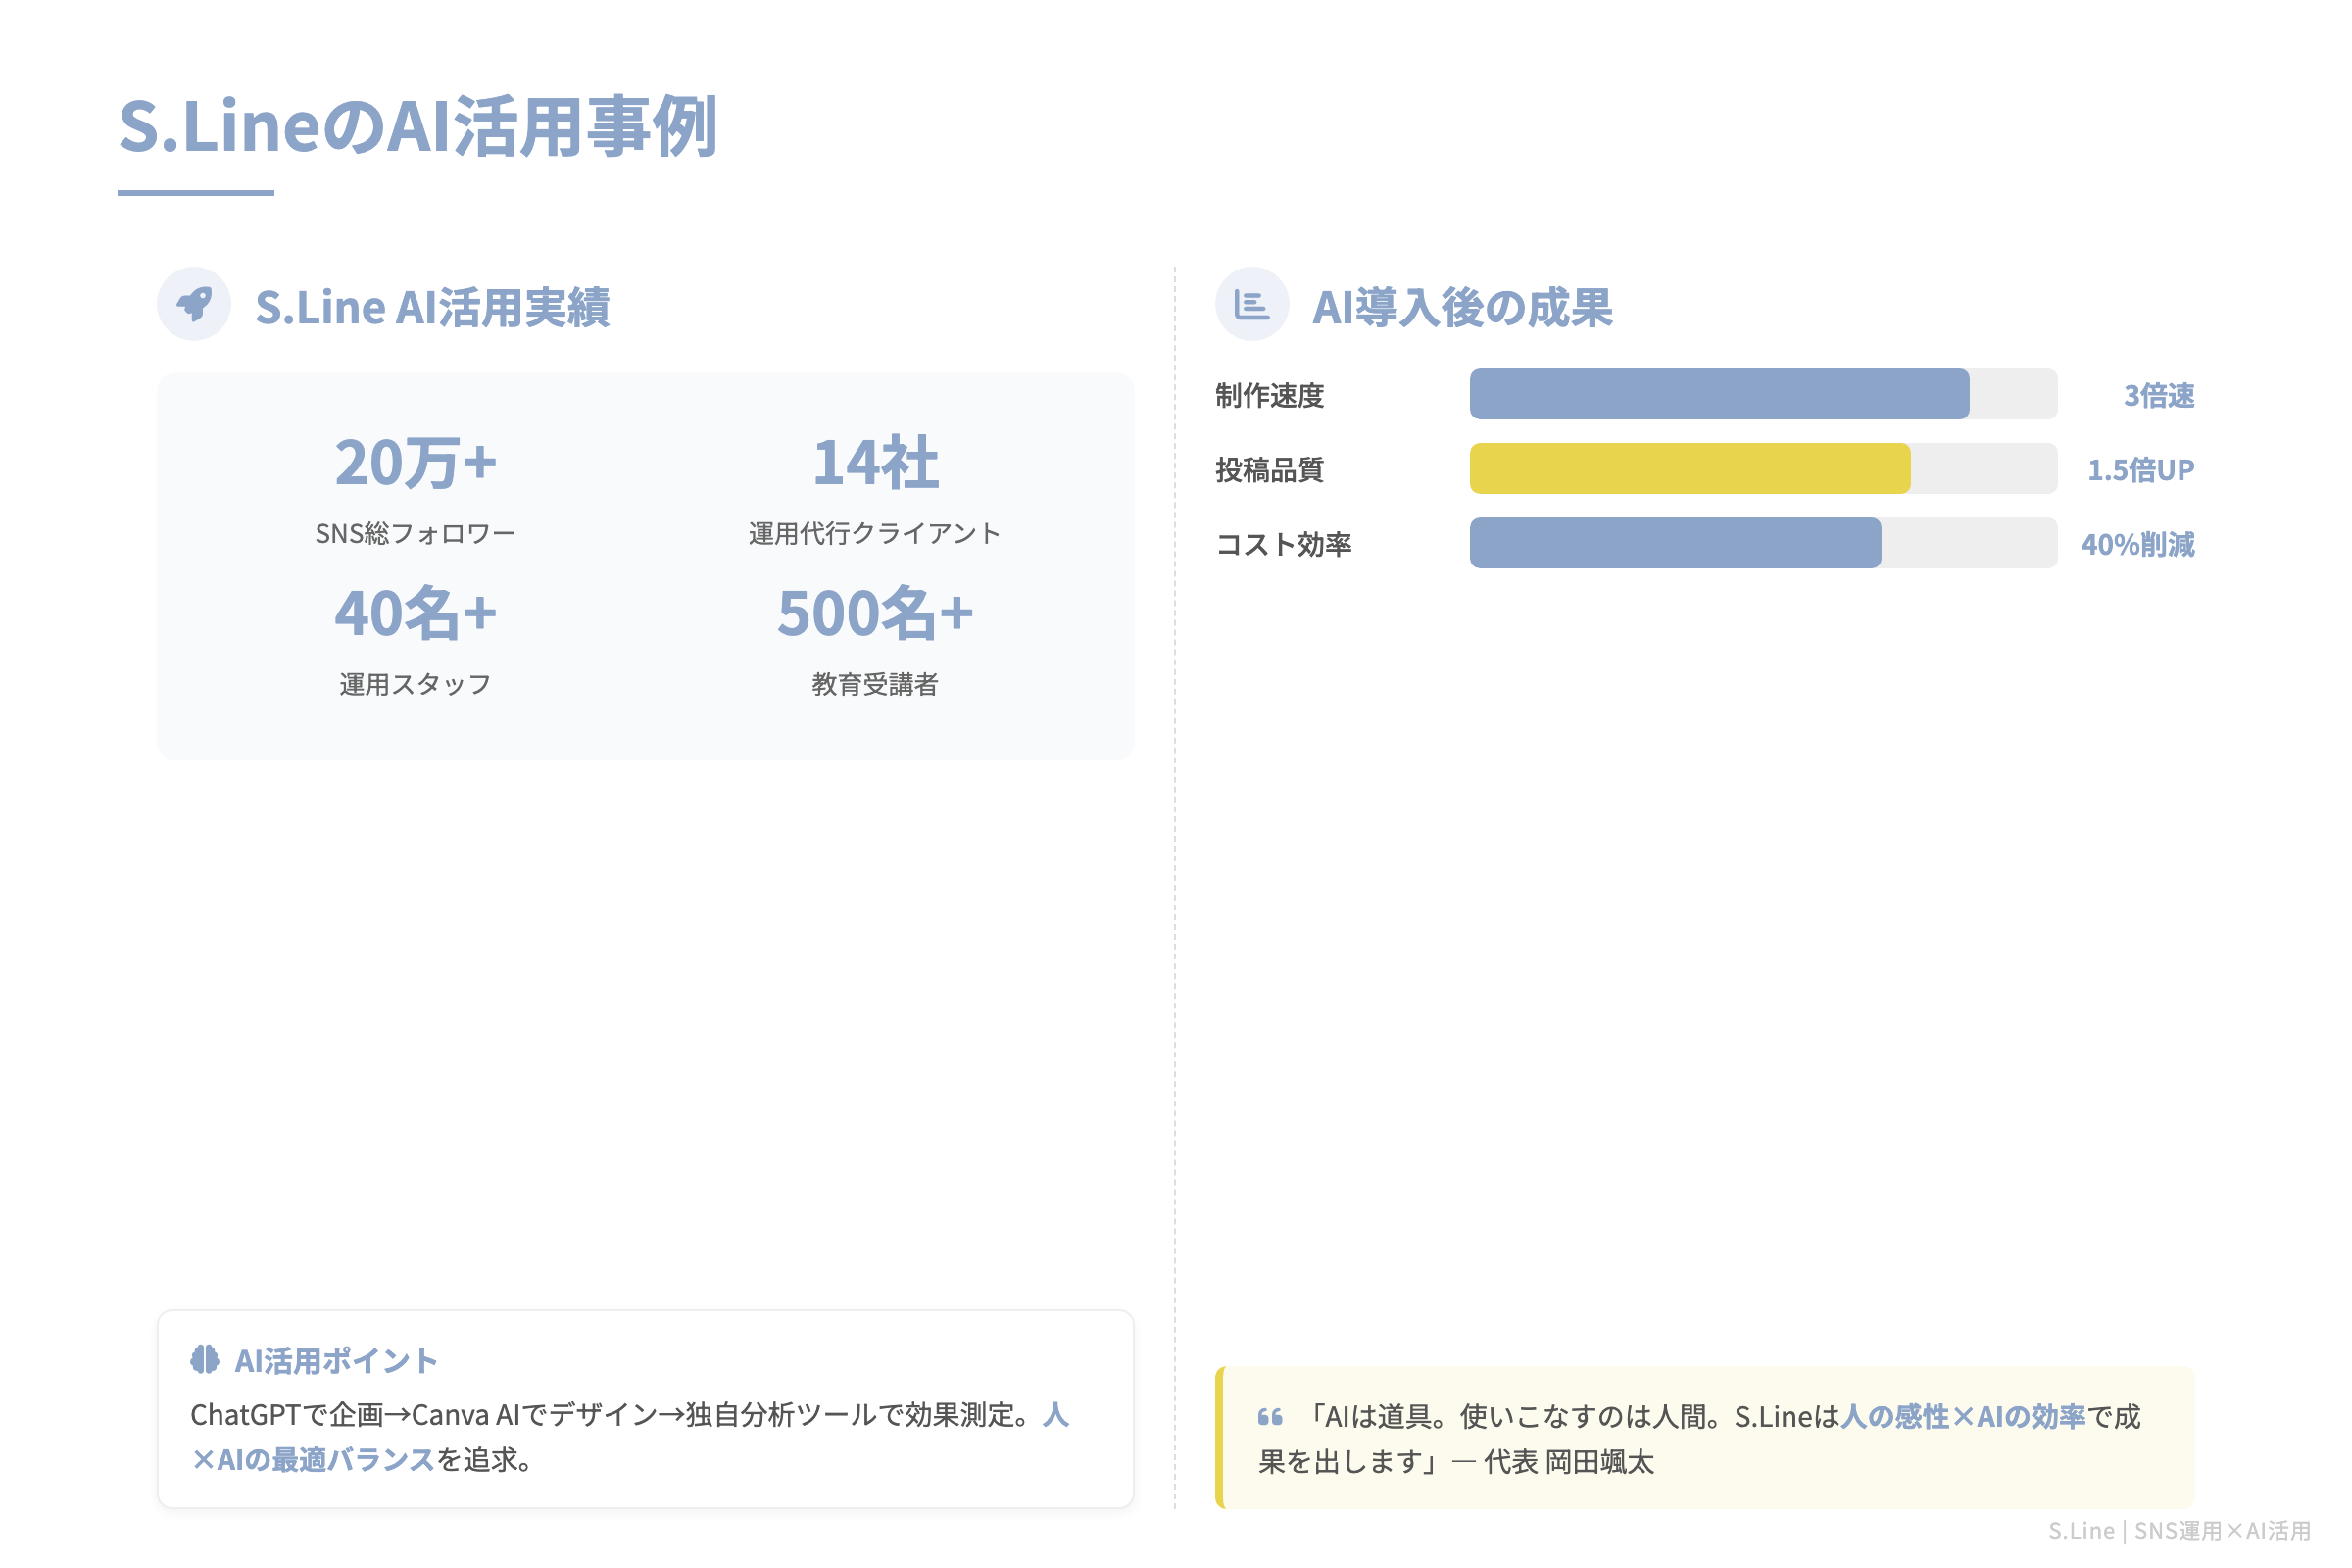Click the brain icon beside AI活用ポイント
This screenshot has width=2352, height=1568.
tap(204, 1359)
